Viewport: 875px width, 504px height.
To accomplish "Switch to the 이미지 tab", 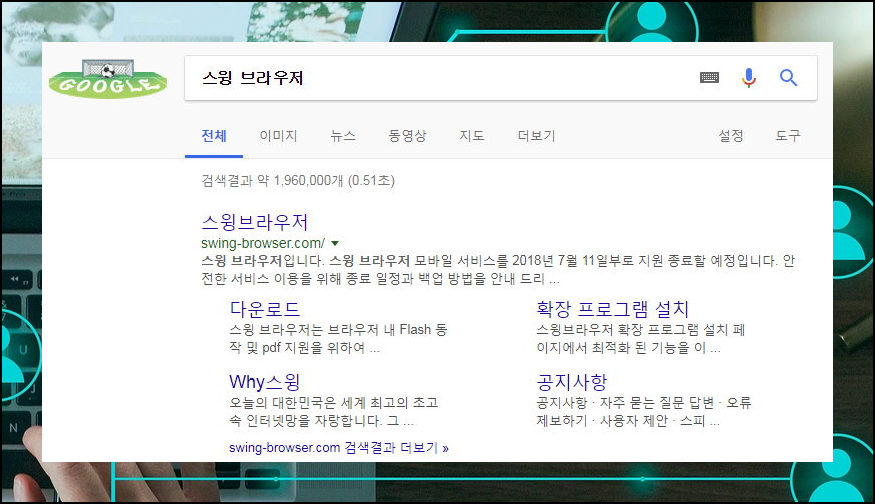I will coord(278,136).
